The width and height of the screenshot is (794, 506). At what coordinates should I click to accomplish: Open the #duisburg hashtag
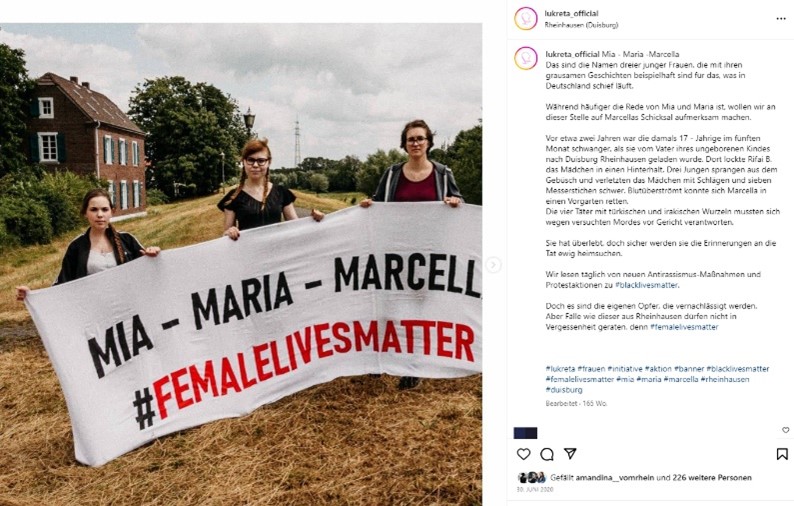tap(564, 390)
